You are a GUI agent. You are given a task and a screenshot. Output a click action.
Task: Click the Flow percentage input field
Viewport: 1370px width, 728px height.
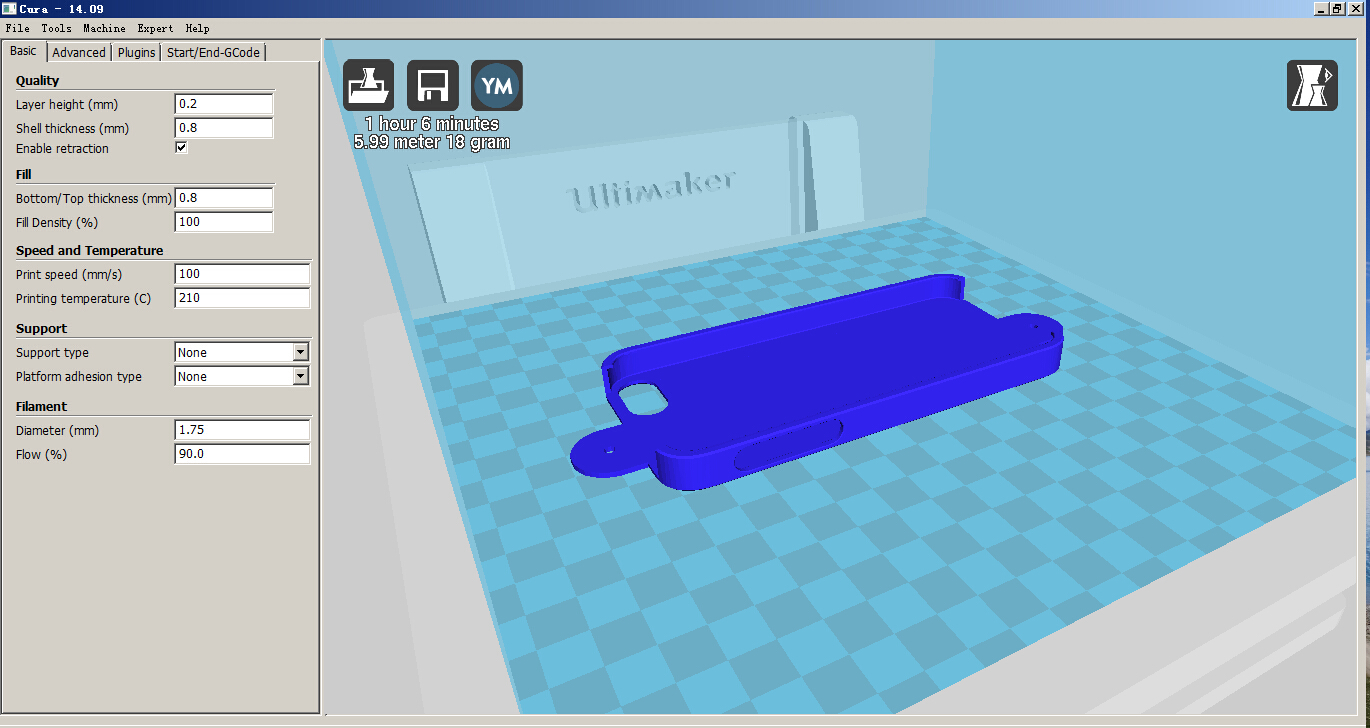[242, 454]
